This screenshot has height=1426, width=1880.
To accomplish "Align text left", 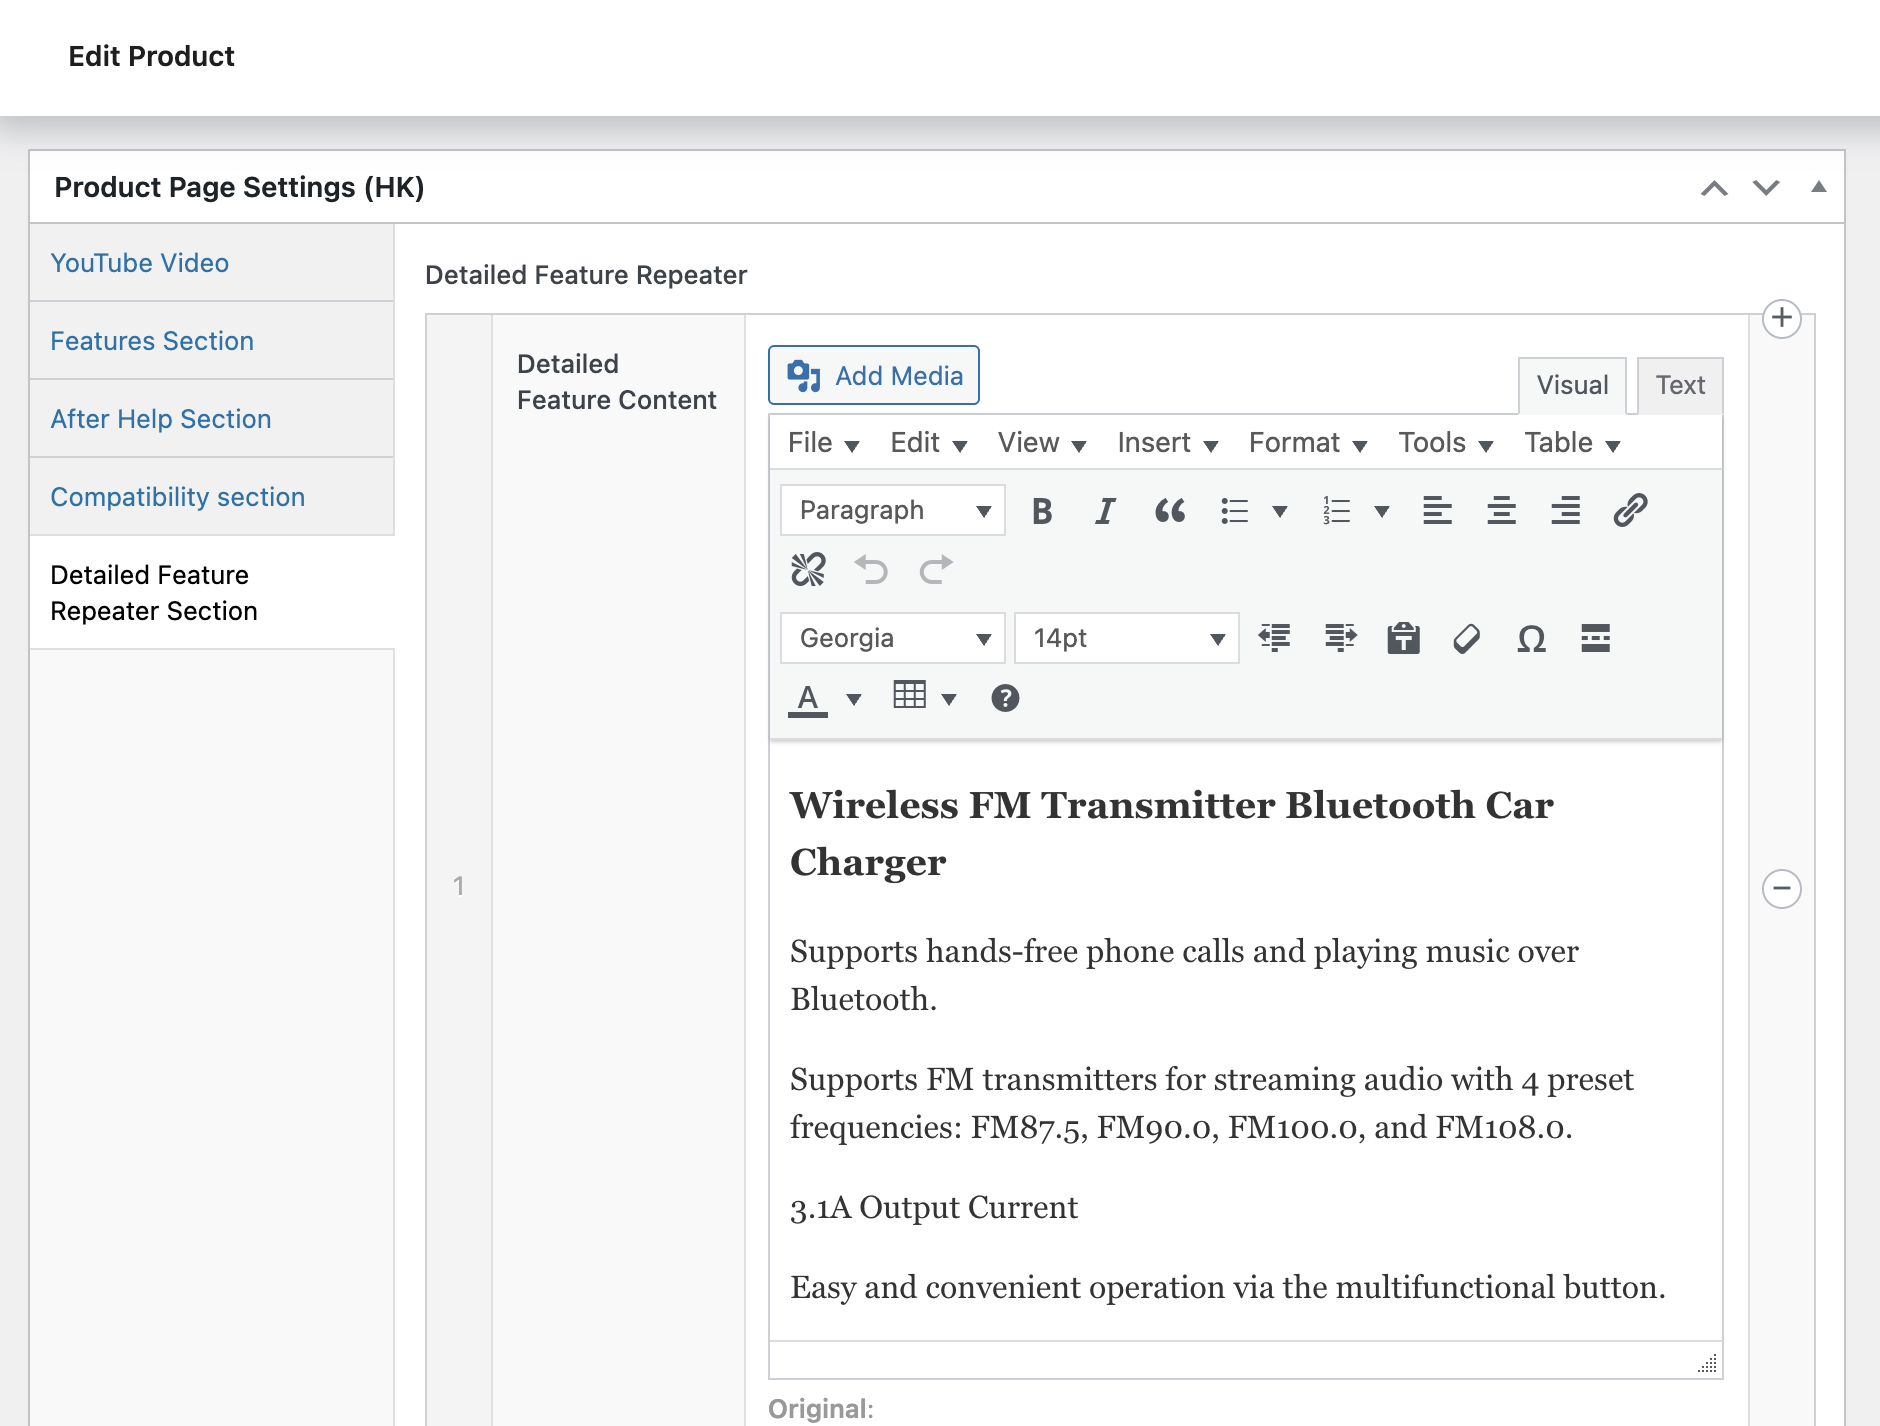I will pos(1437,511).
